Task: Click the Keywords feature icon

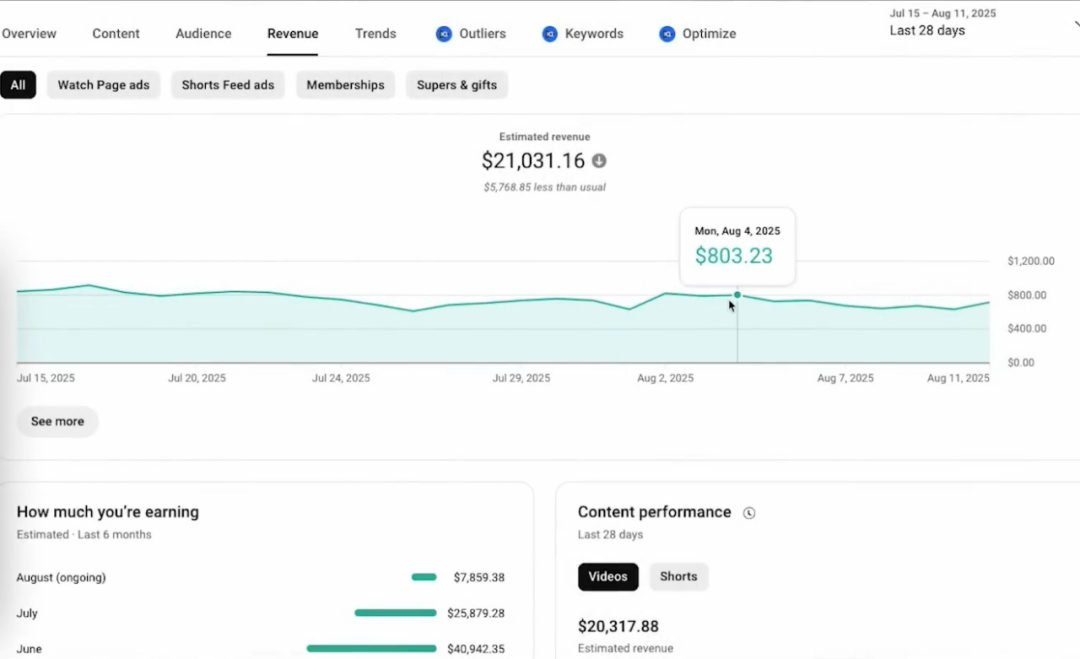Action: 548,33
